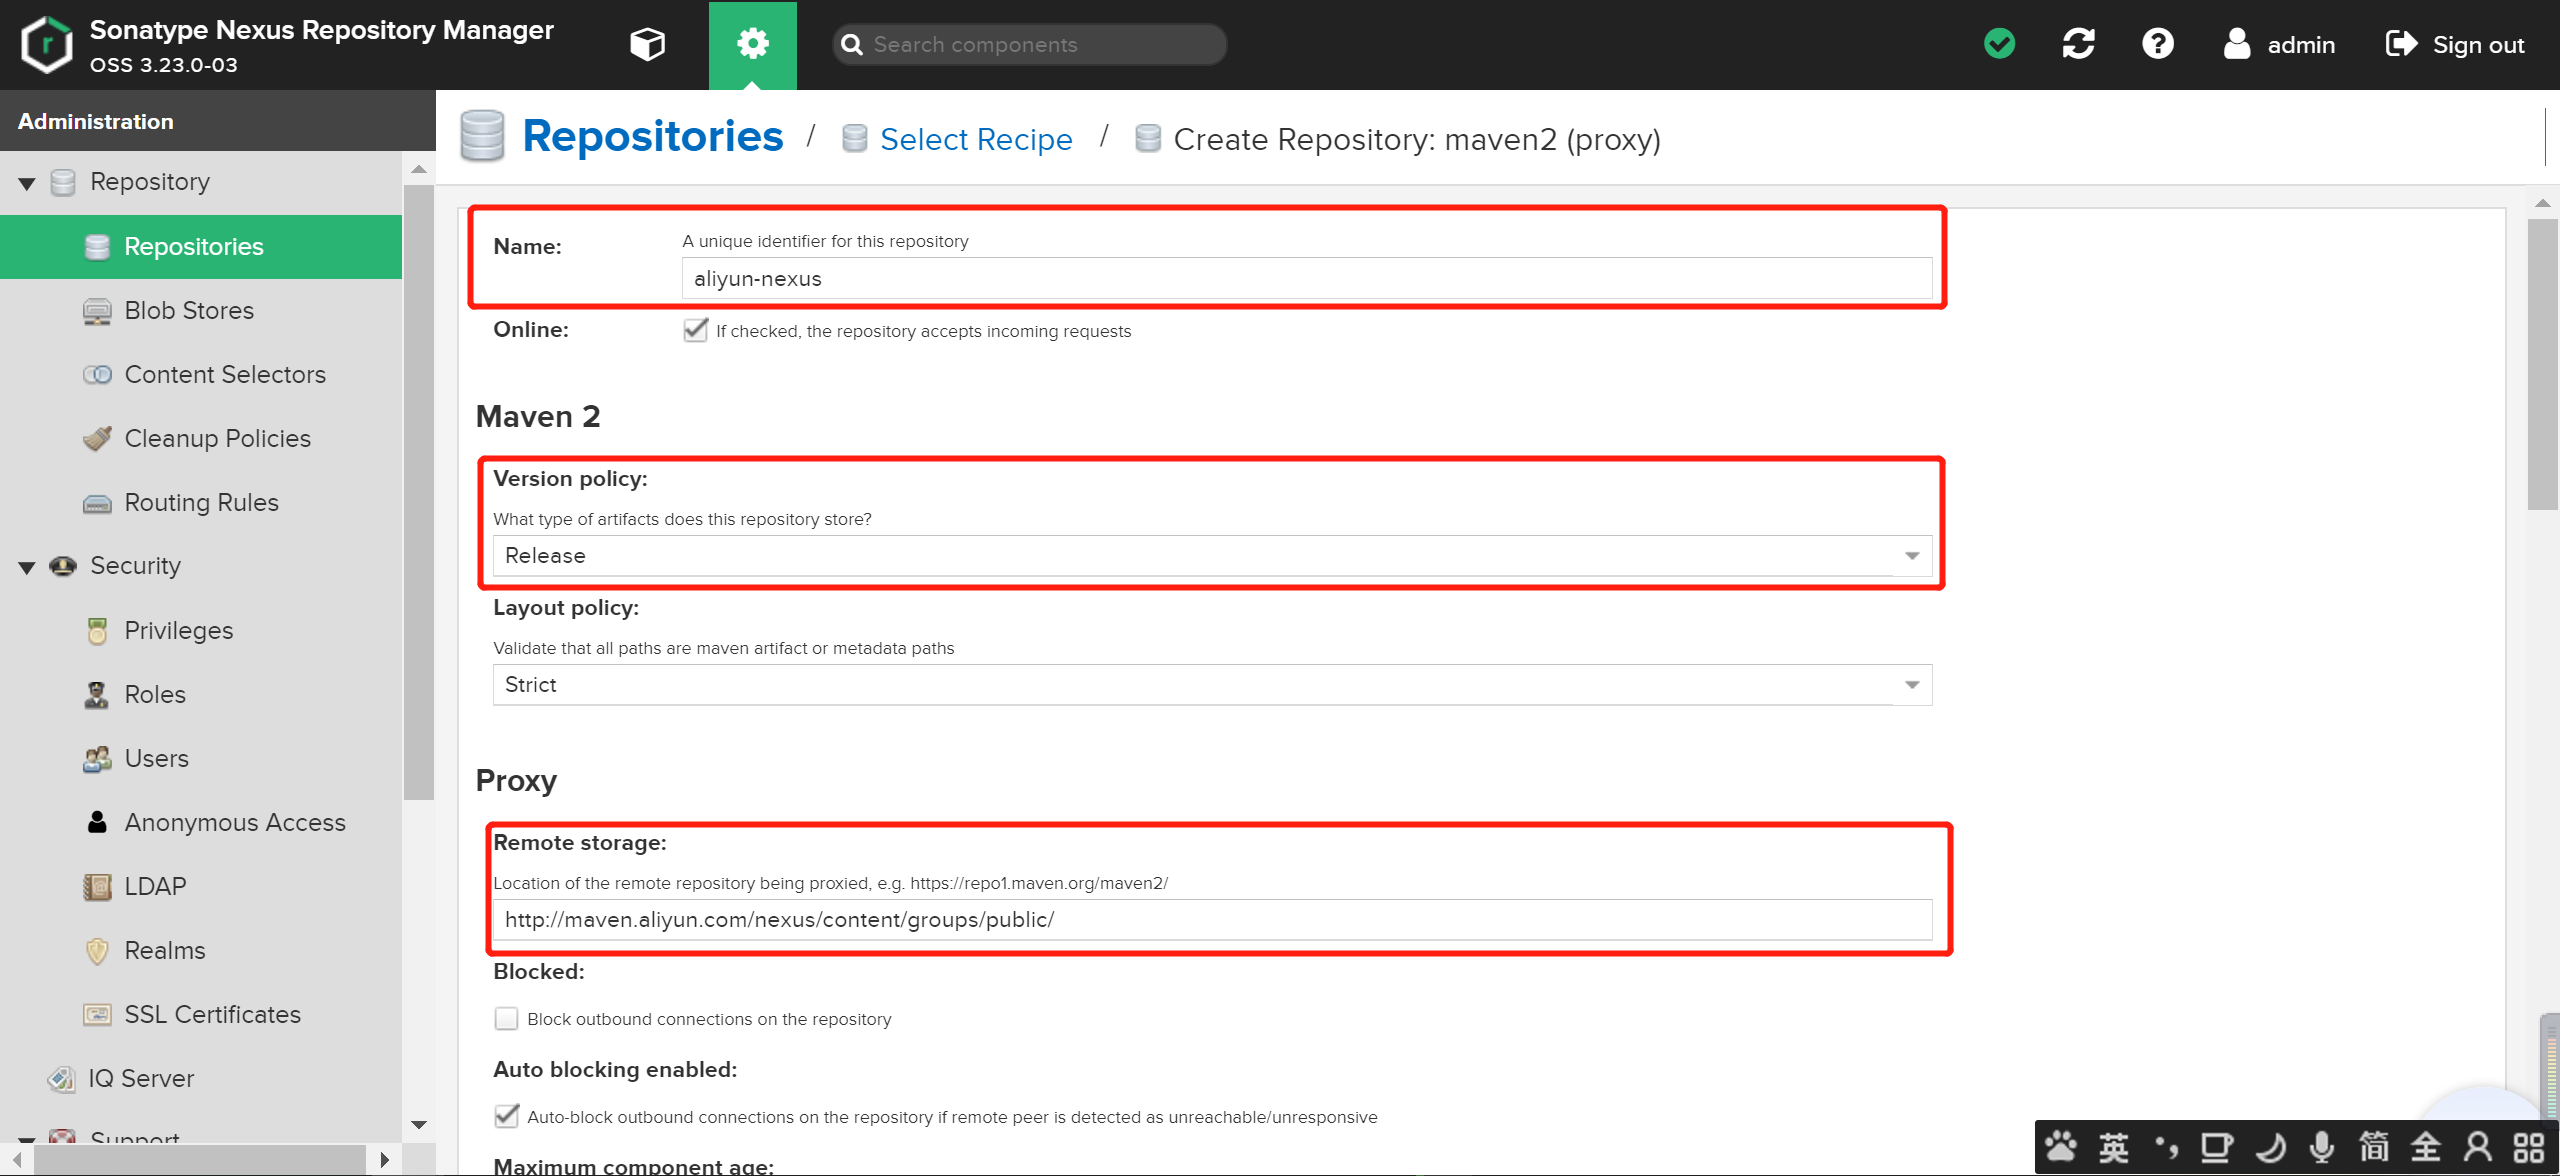Collapse the Security tree section

(27, 567)
